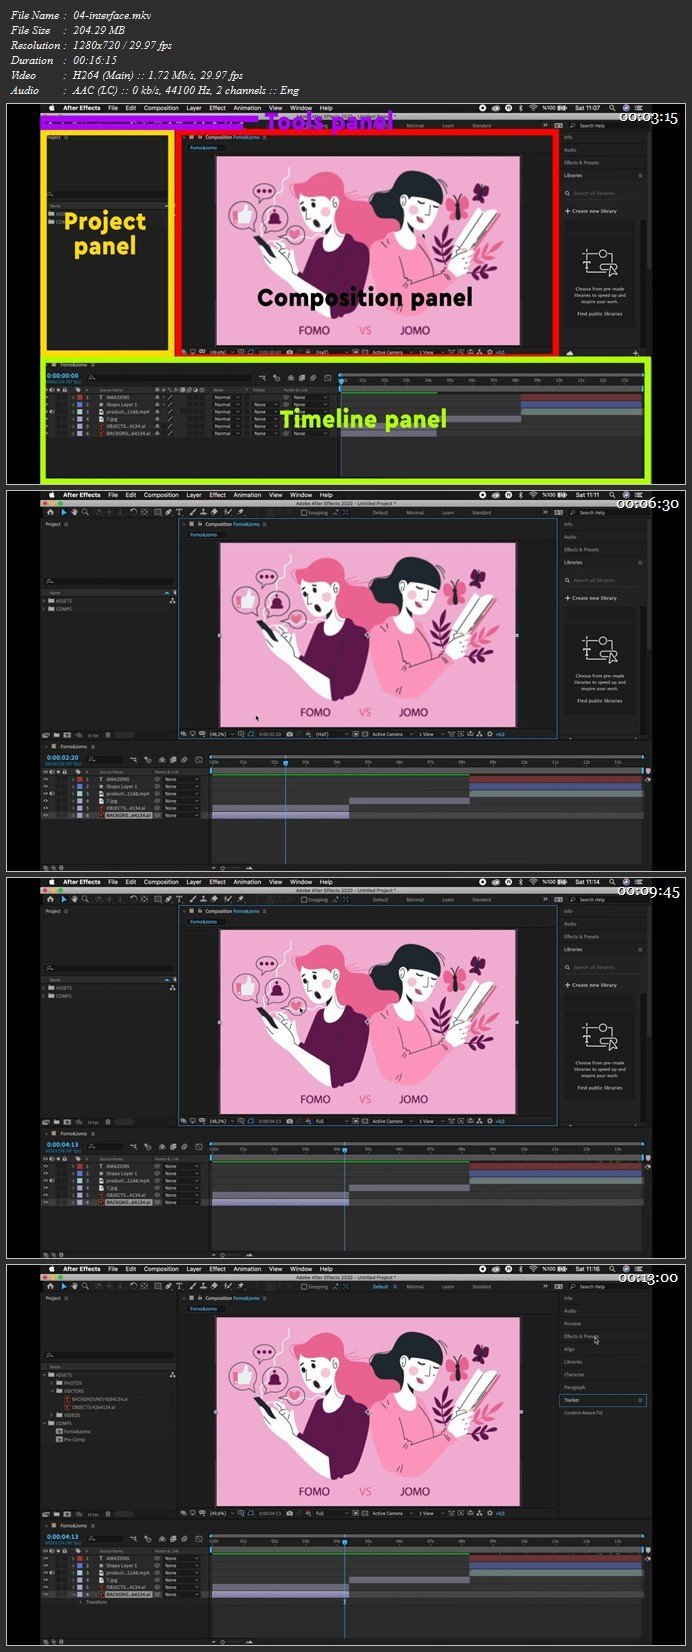This screenshot has width=692, height=1652.
Task: Pick the Hand tool in the 00:13:00 frame
Action: click(x=74, y=1286)
